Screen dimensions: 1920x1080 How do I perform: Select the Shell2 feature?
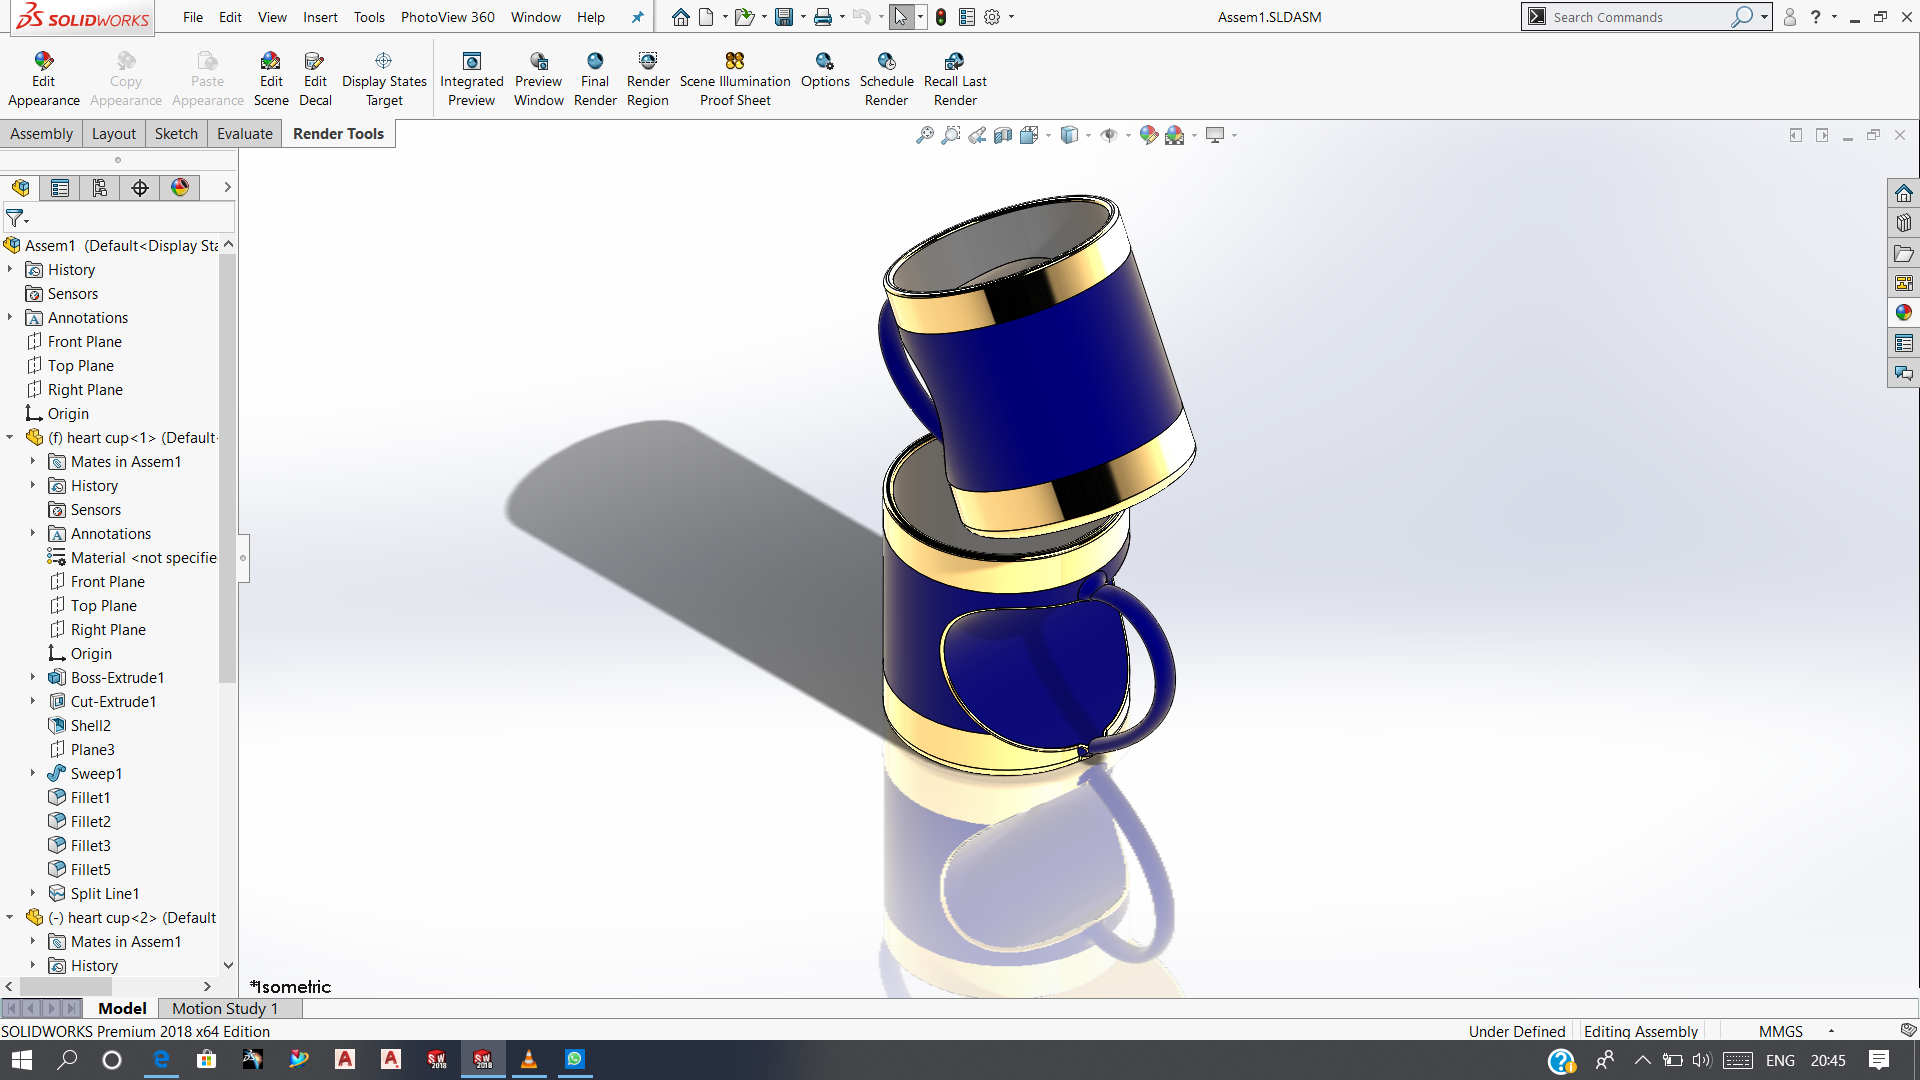(x=90, y=725)
